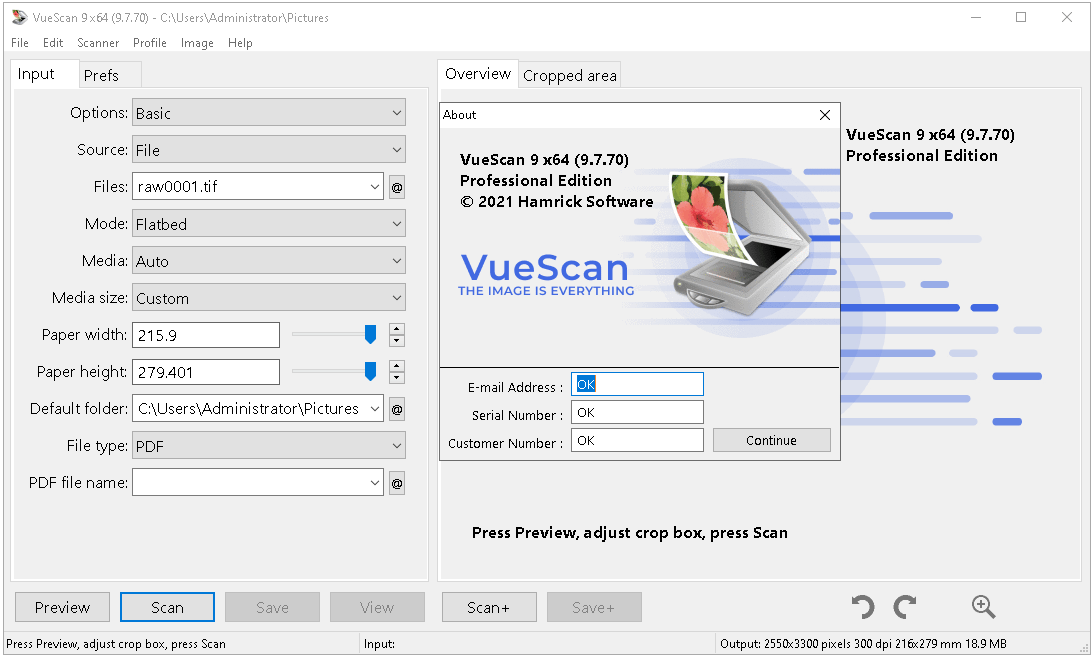Click the Scan button

[167, 607]
